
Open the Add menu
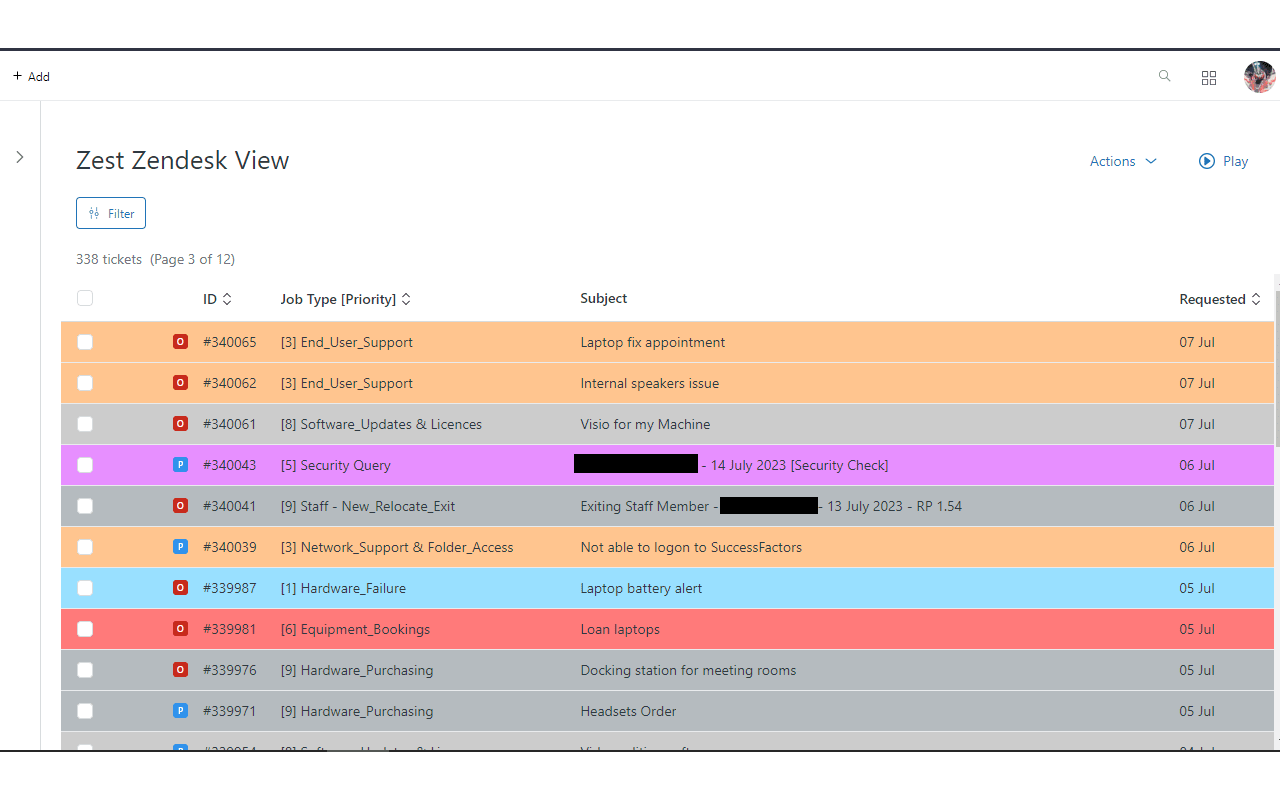(x=31, y=75)
